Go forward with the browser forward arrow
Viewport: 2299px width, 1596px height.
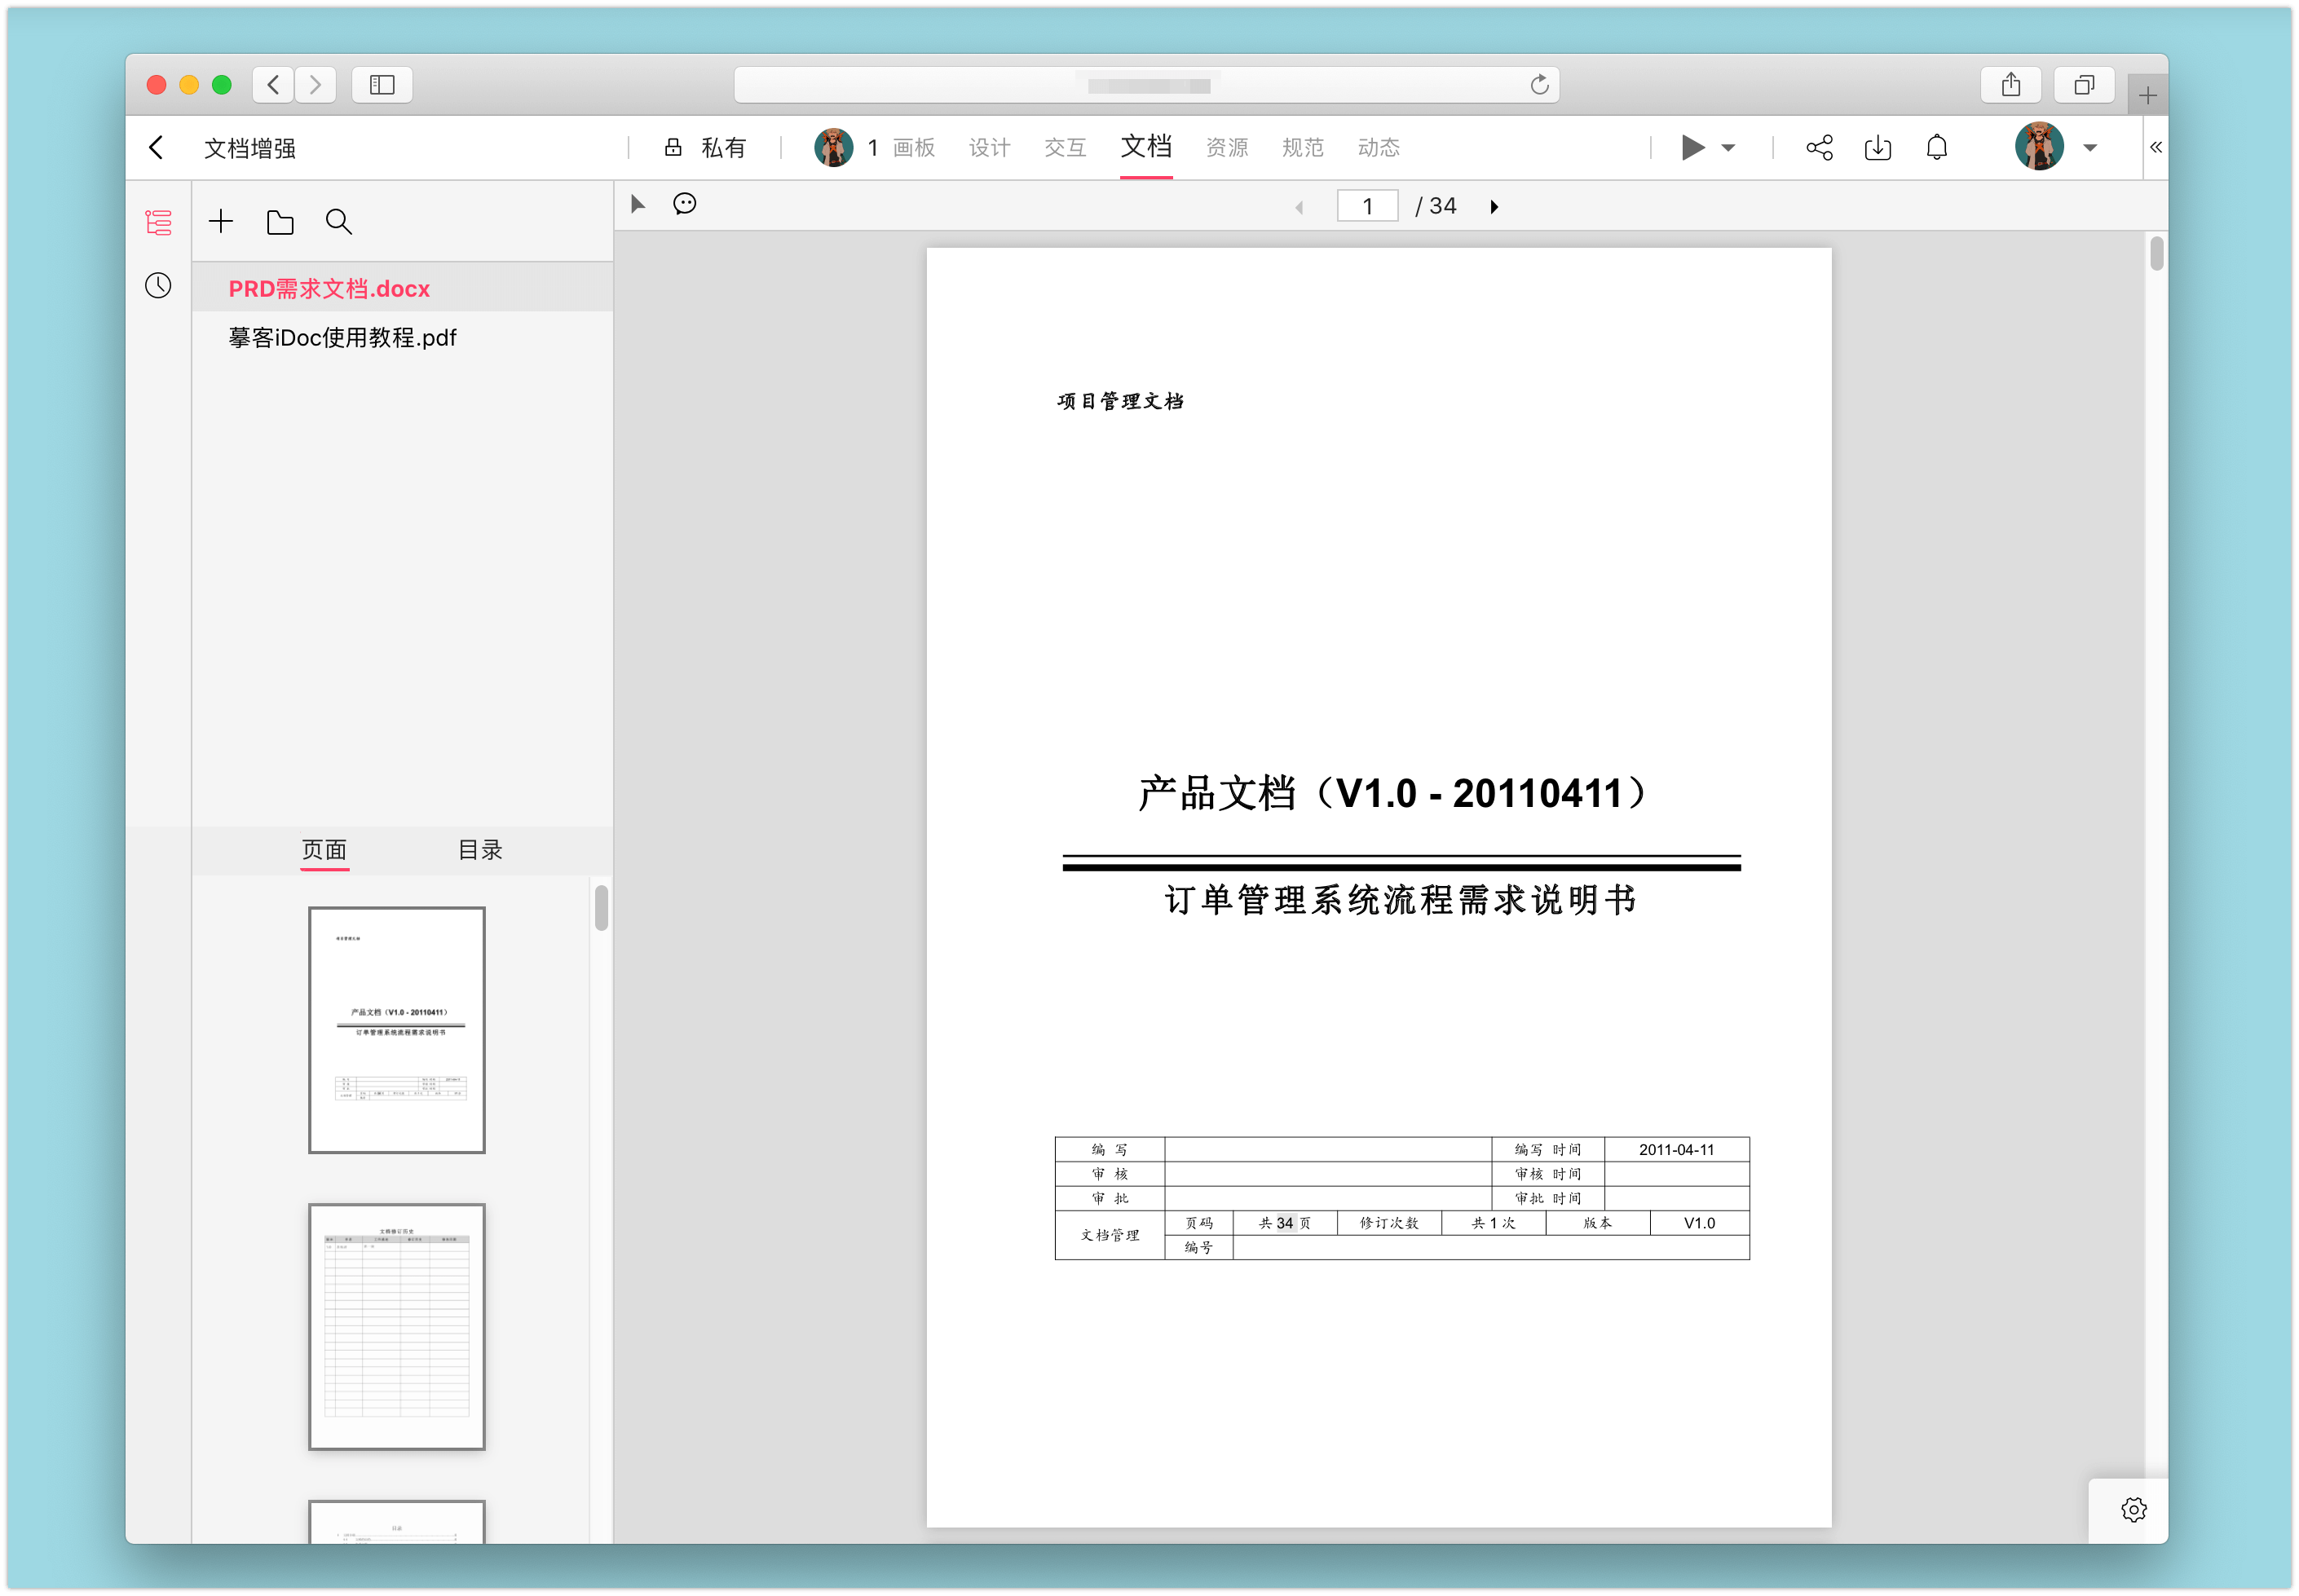[315, 85]
